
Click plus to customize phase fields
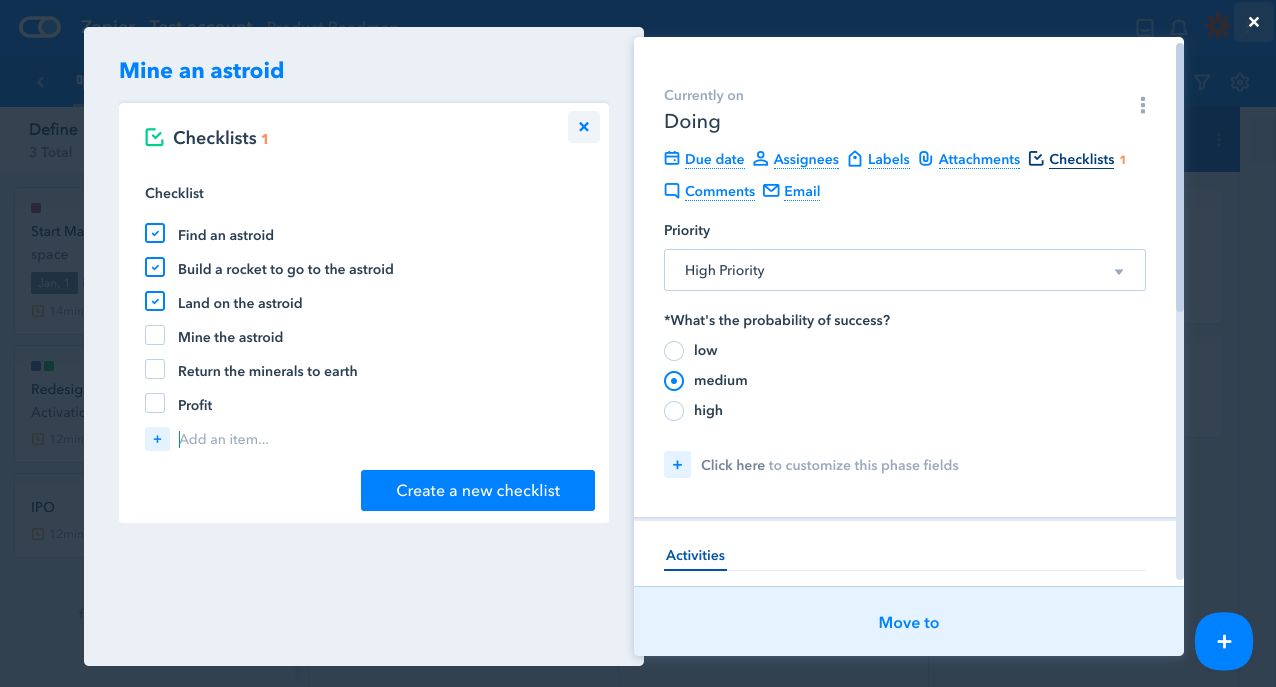pyautogui.click(x=677, y=465)
